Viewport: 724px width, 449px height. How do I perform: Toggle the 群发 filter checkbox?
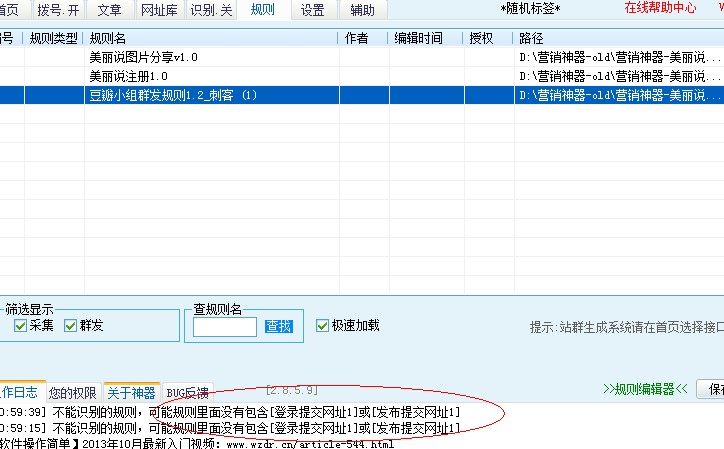[x=71, y=326]
